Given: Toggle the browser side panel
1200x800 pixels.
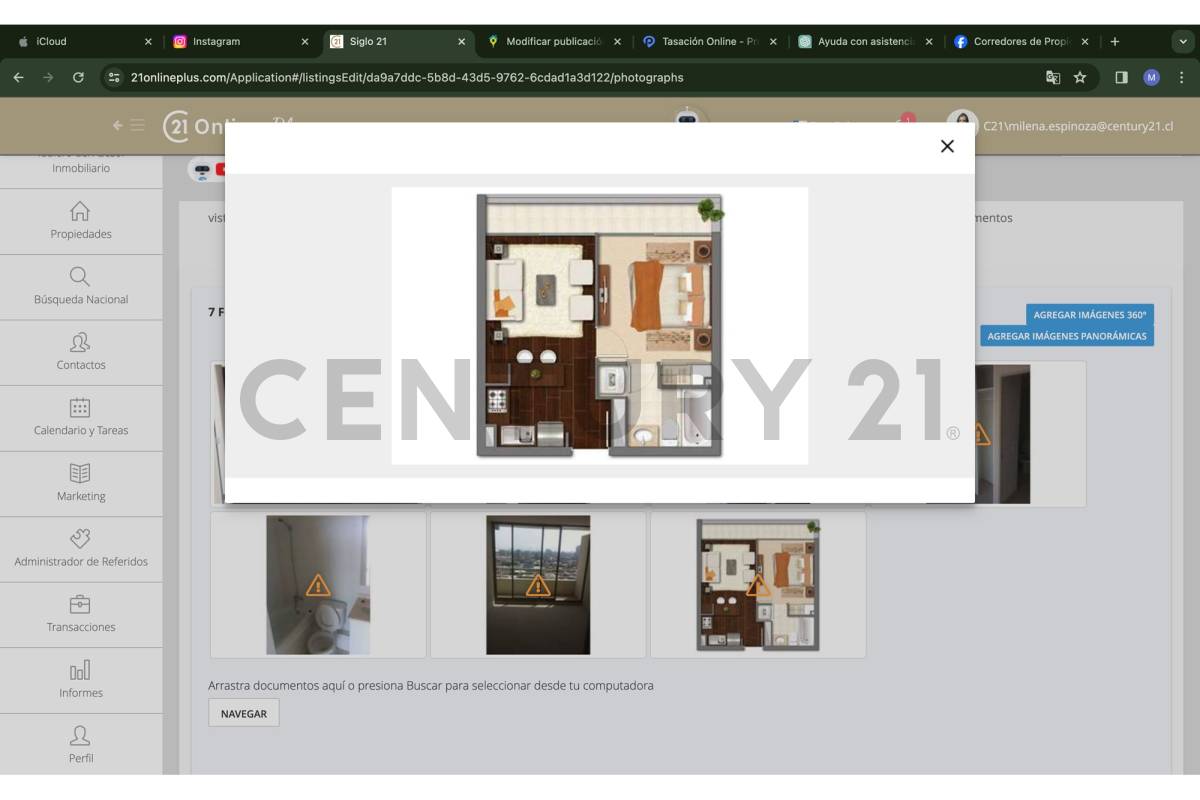Looking at the screenshot, I should (1121, 77).
